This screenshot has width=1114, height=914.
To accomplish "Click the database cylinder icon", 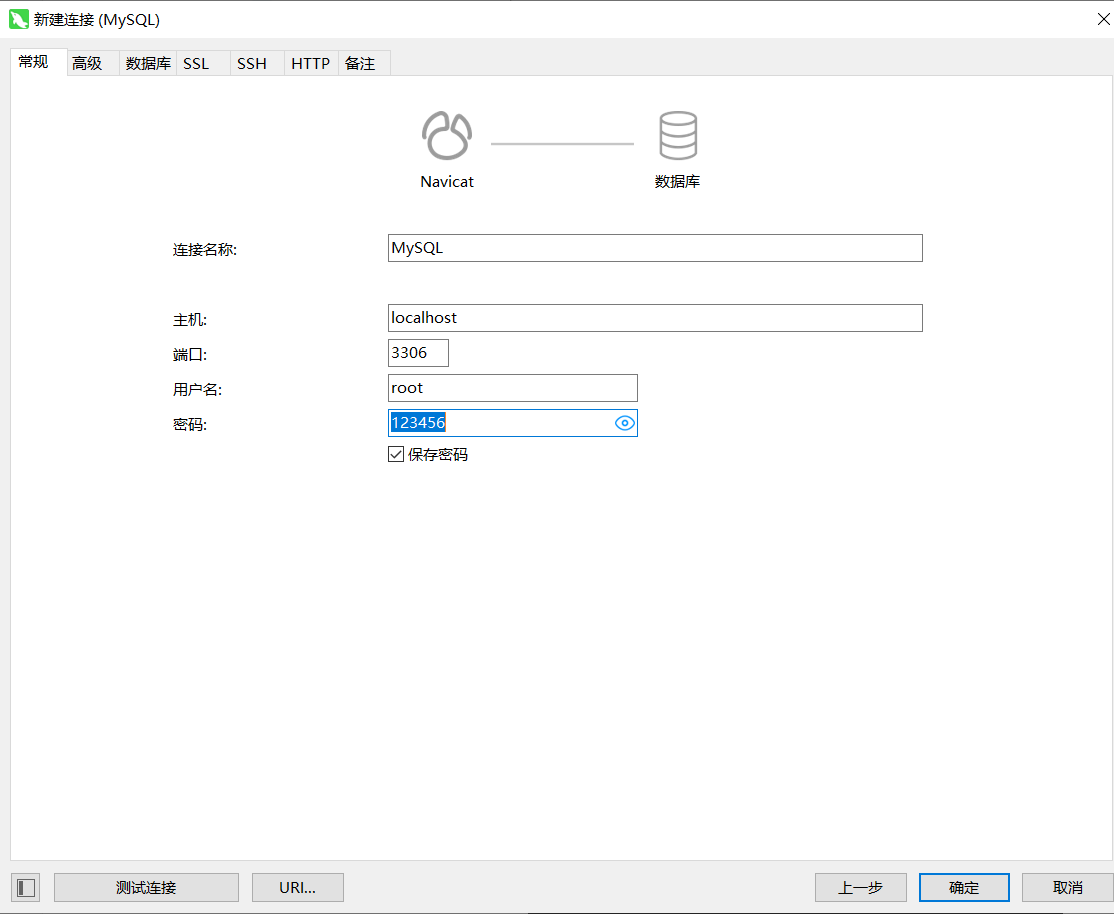I will point(677,136).
